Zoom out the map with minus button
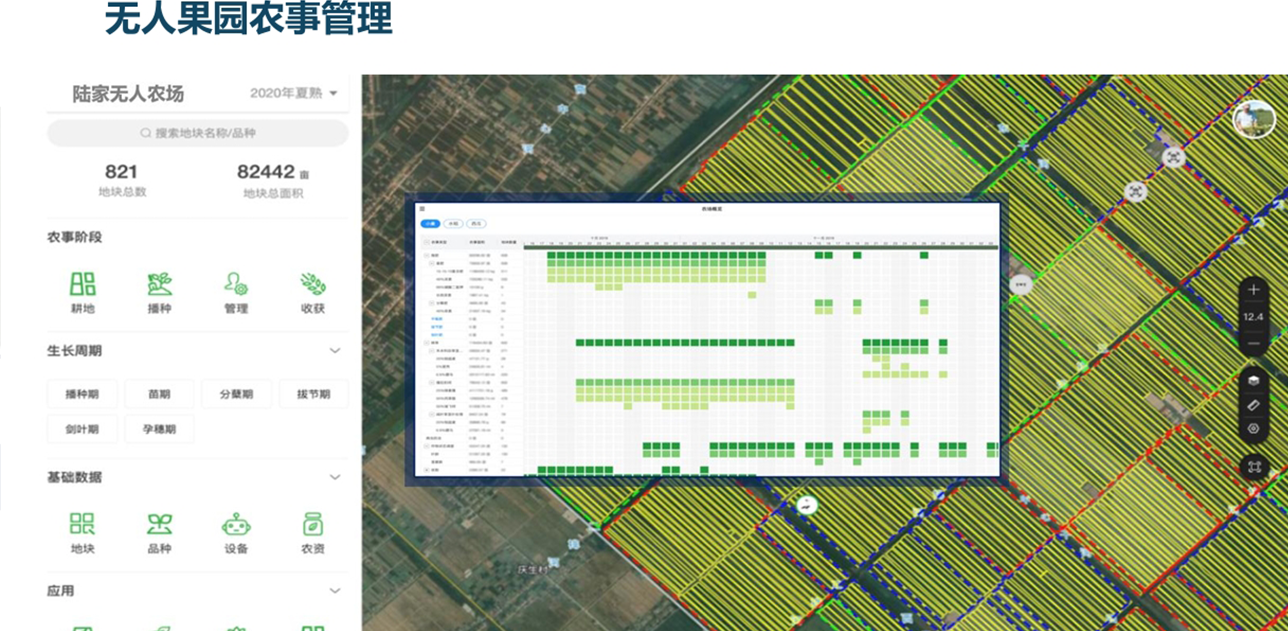 coord(1254,343)
